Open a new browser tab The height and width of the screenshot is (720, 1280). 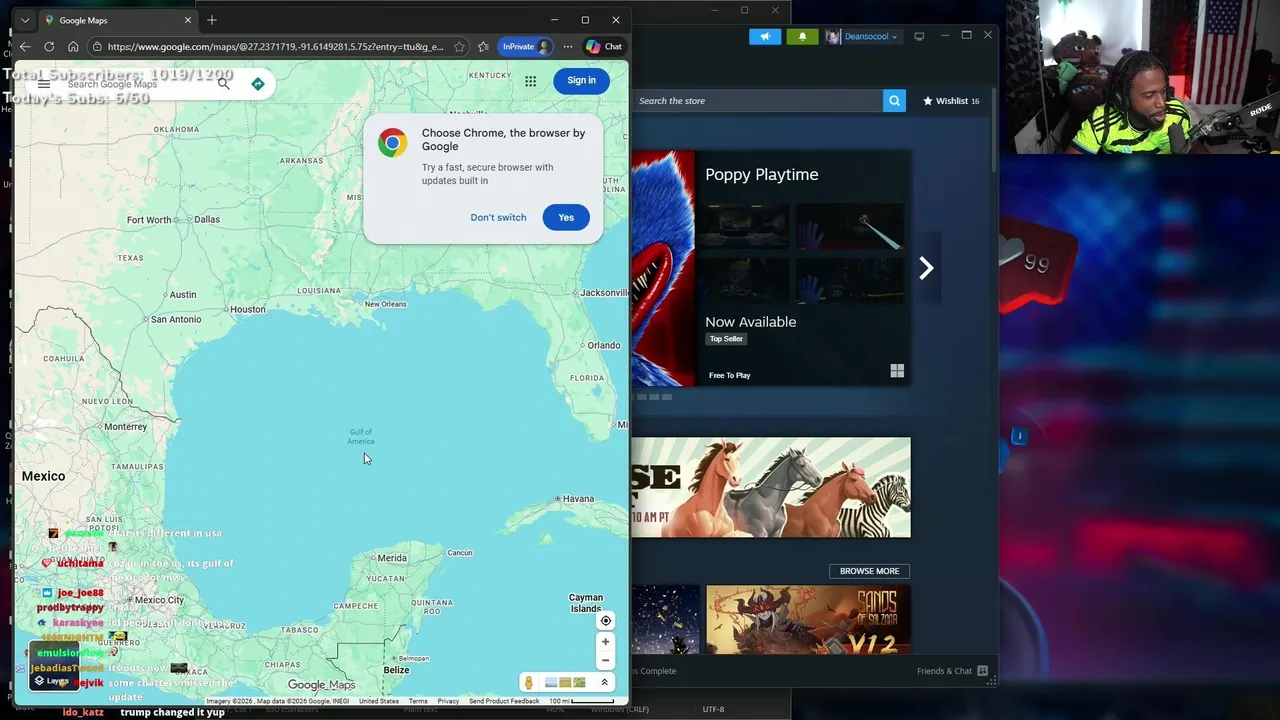(212, 20)
